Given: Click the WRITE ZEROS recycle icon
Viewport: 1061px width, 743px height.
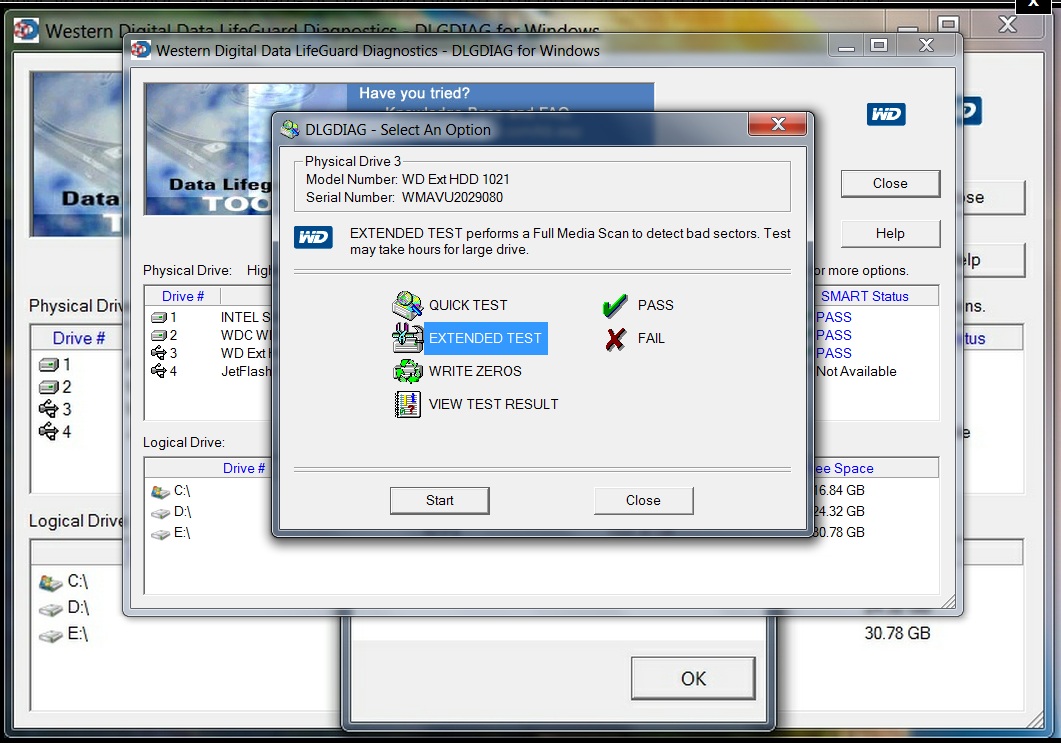Looking at the screenshot, I should 407,371.
